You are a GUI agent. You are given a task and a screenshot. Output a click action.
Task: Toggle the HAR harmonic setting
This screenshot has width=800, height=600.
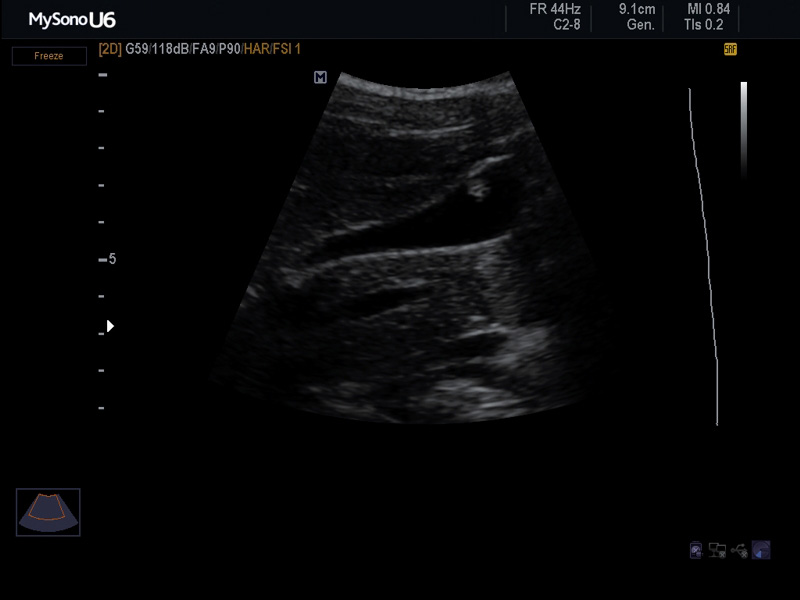pyautogui.click(x=257, y=49)
